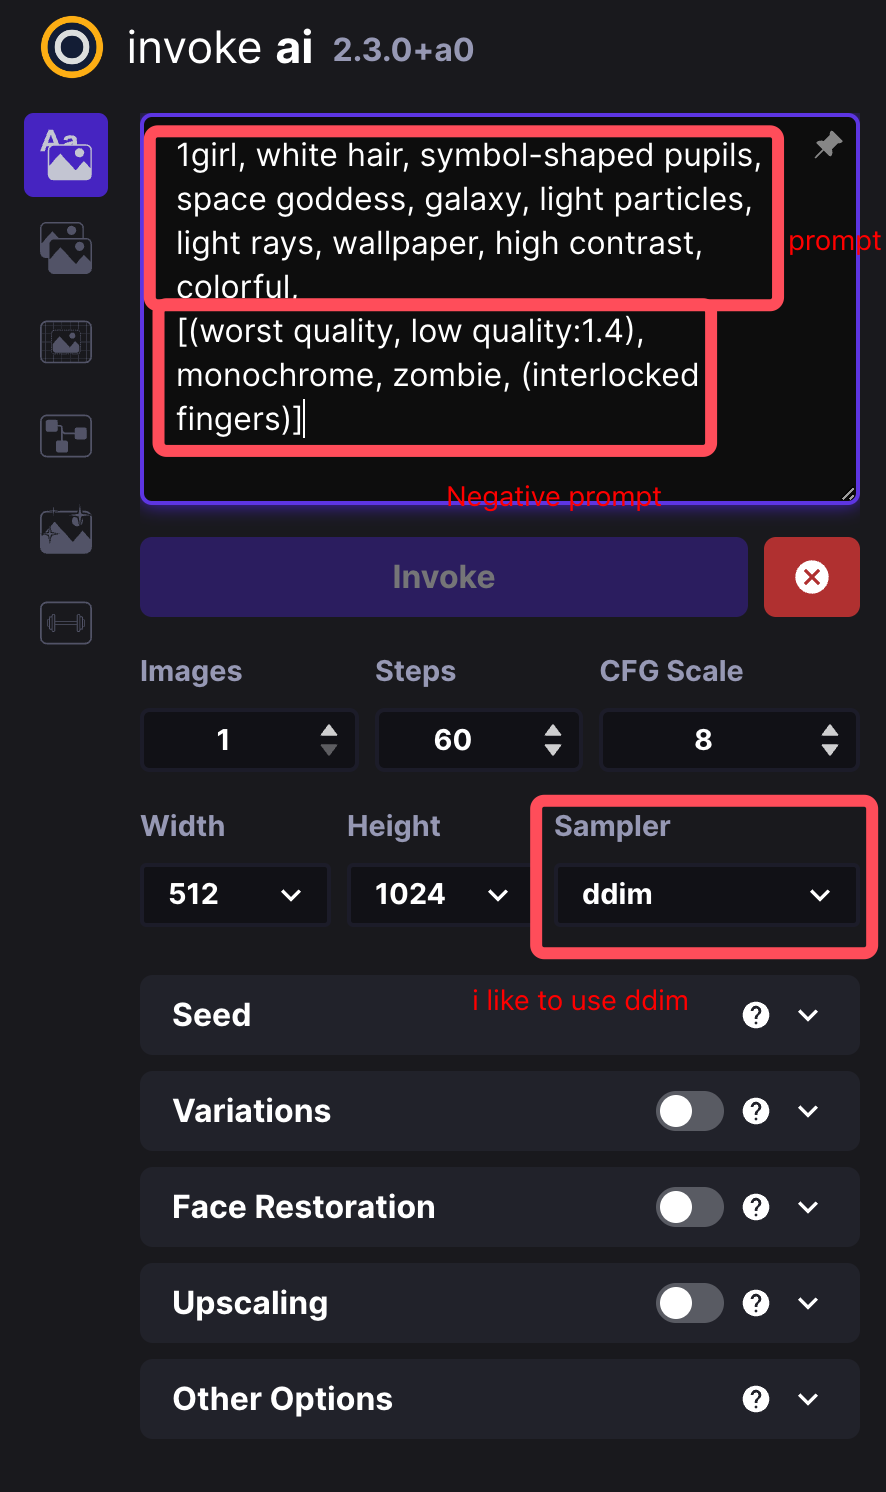Switch to the Image to Image tab
Image resolution: width=886 pixels, height=1492 pixels.
click(66, 247)
